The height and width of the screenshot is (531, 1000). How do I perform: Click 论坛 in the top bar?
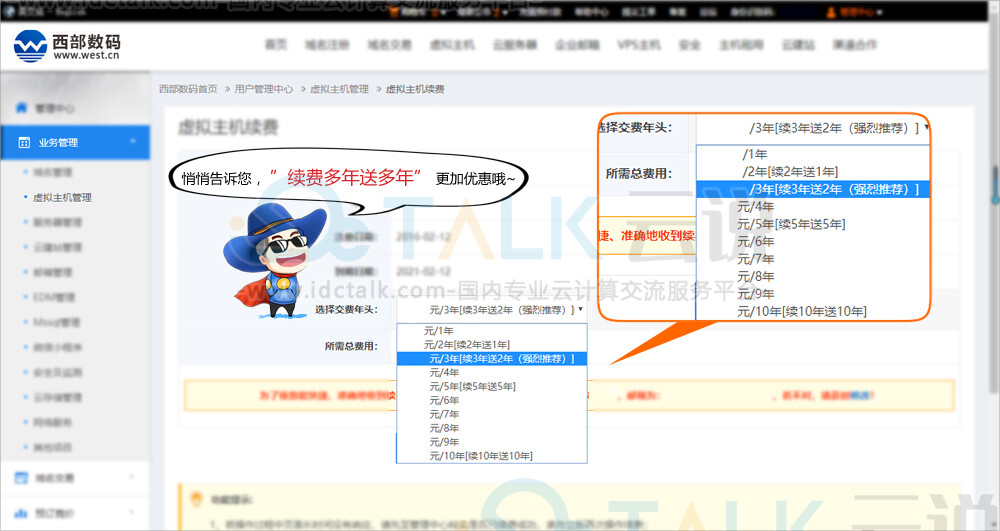(x=708, y=12)
